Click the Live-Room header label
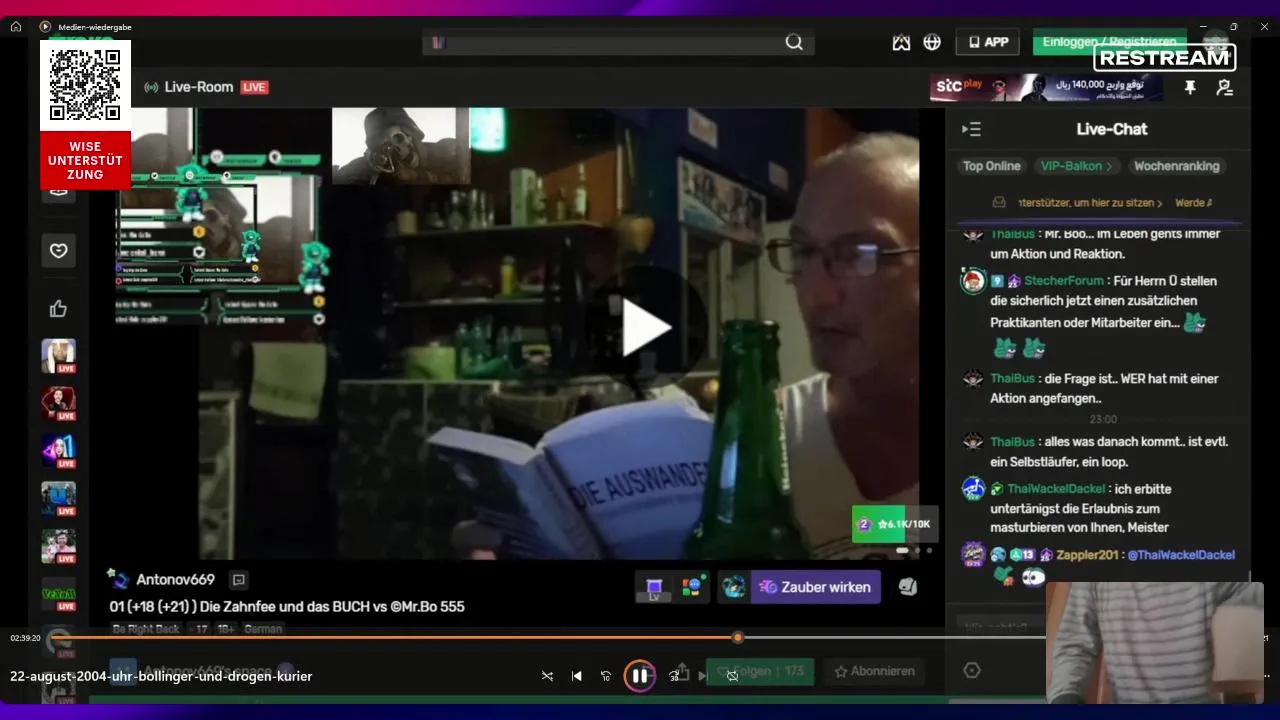1280x720 pixels. [x=199, y=87]
